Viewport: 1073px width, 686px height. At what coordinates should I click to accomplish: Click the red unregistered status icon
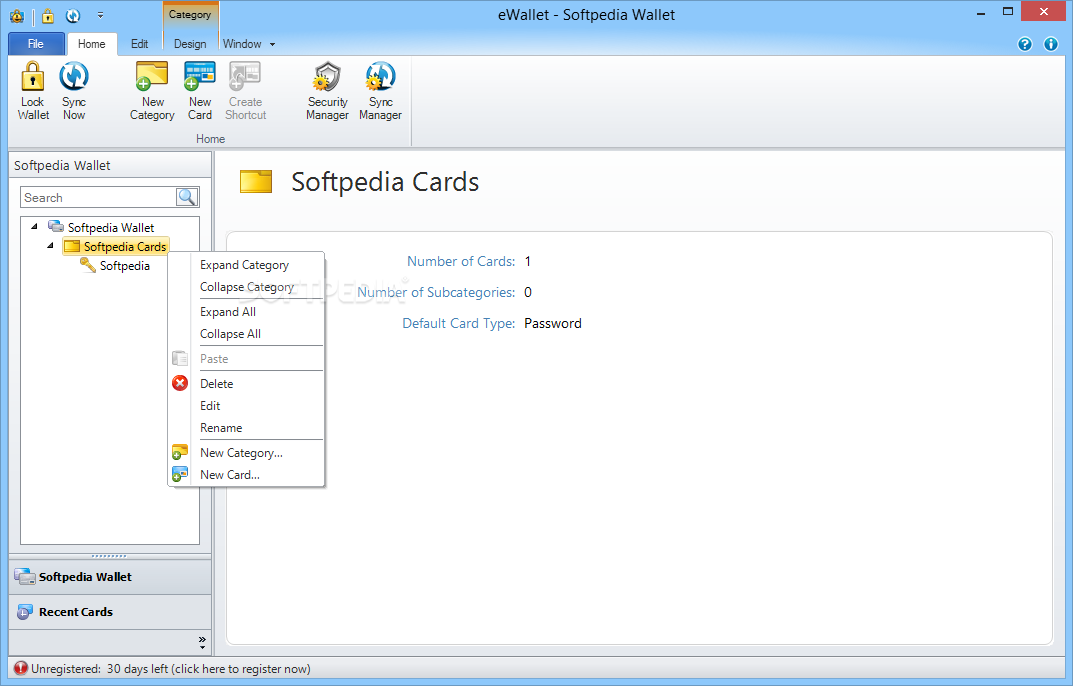(21, 668)
